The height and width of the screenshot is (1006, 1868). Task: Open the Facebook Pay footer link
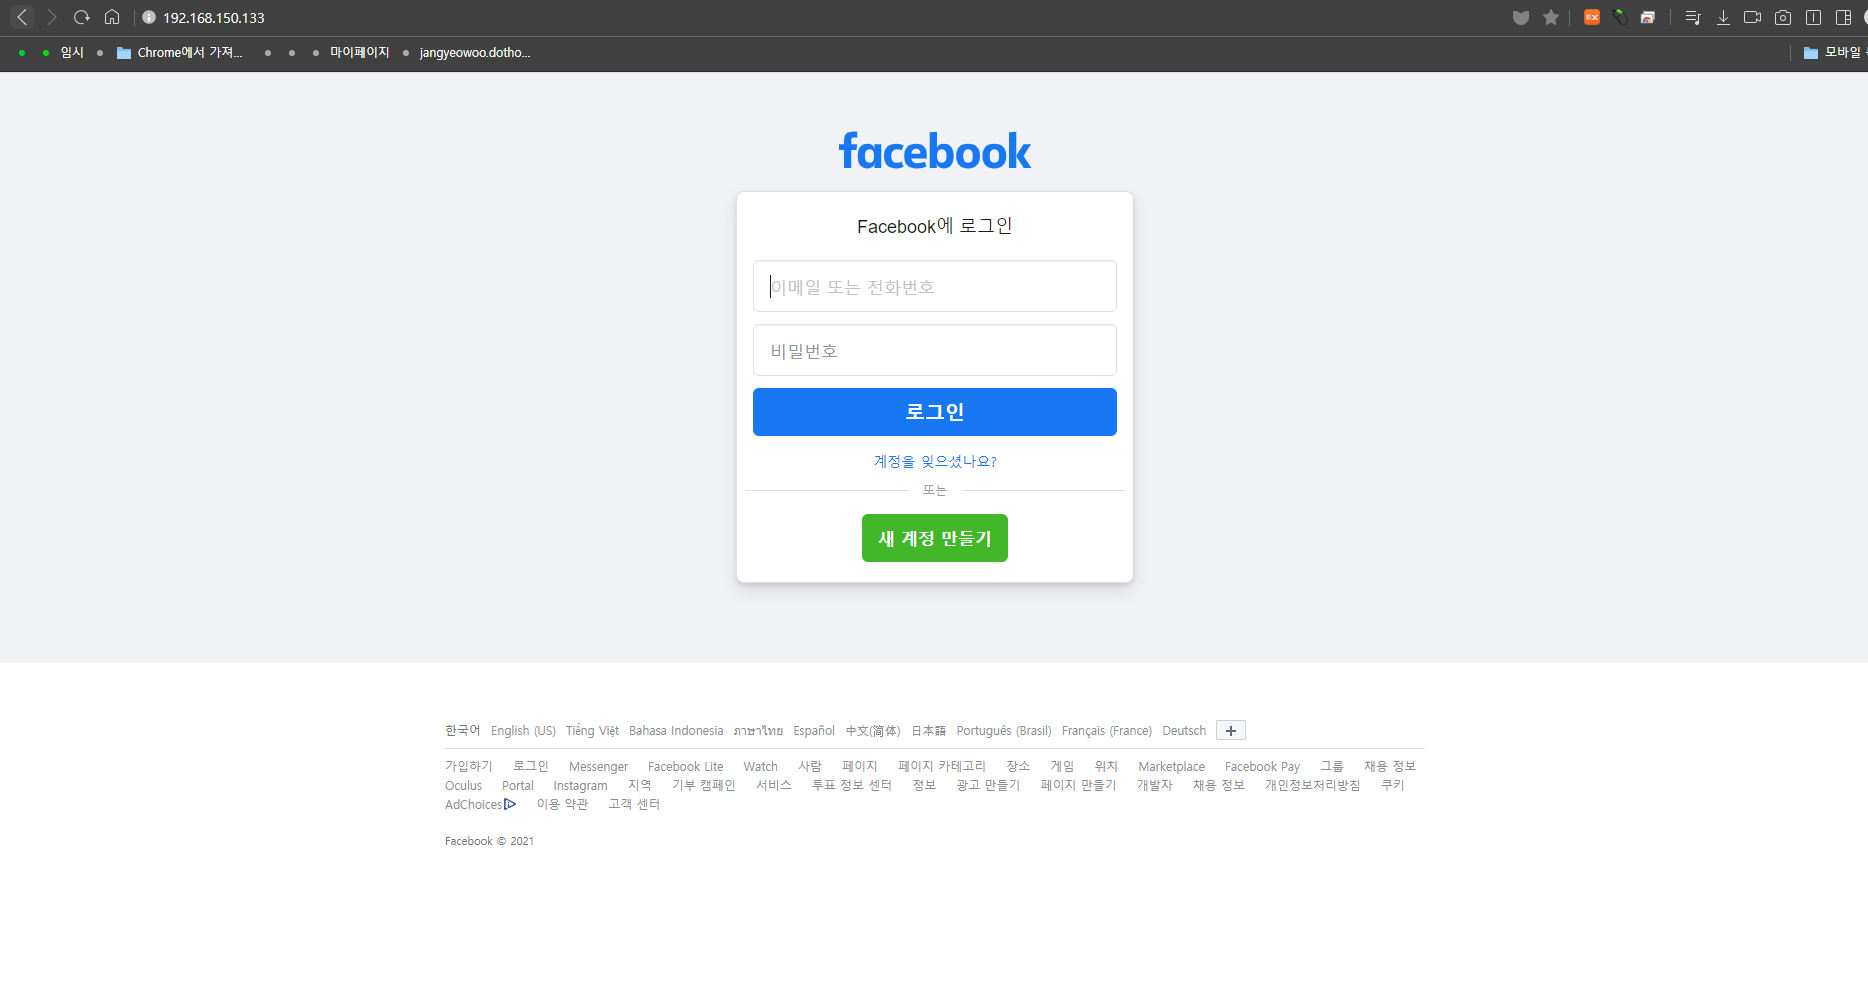pyautogui.click(x=1262, y=766)
